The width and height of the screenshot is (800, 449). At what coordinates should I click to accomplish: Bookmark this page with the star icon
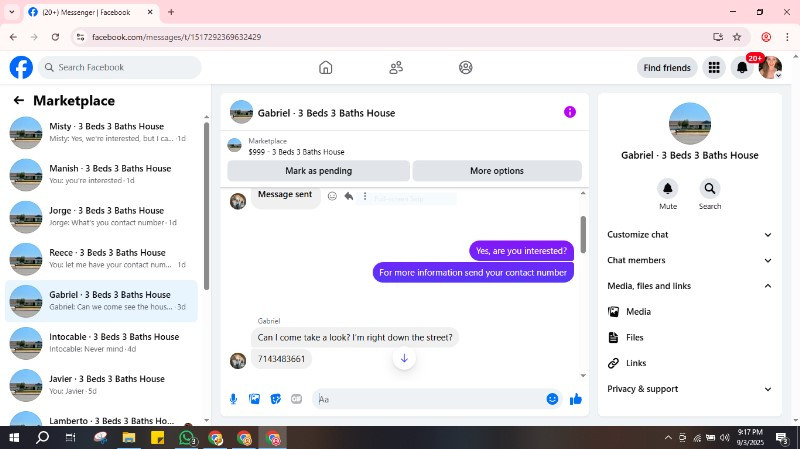click(x=737, y=37)
